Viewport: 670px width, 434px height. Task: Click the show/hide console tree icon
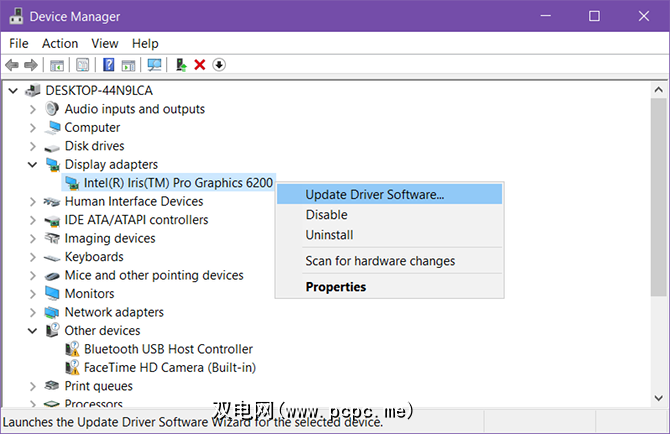pyautogui.click(x=56, y=65)
